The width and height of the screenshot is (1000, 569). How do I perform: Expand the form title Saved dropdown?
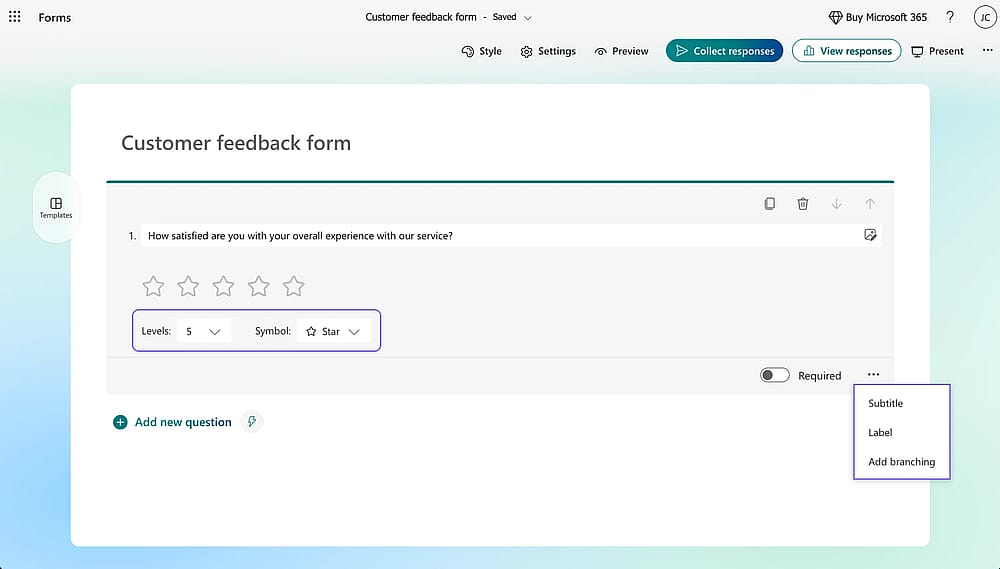pyautogui.click(x=528, y=18)
